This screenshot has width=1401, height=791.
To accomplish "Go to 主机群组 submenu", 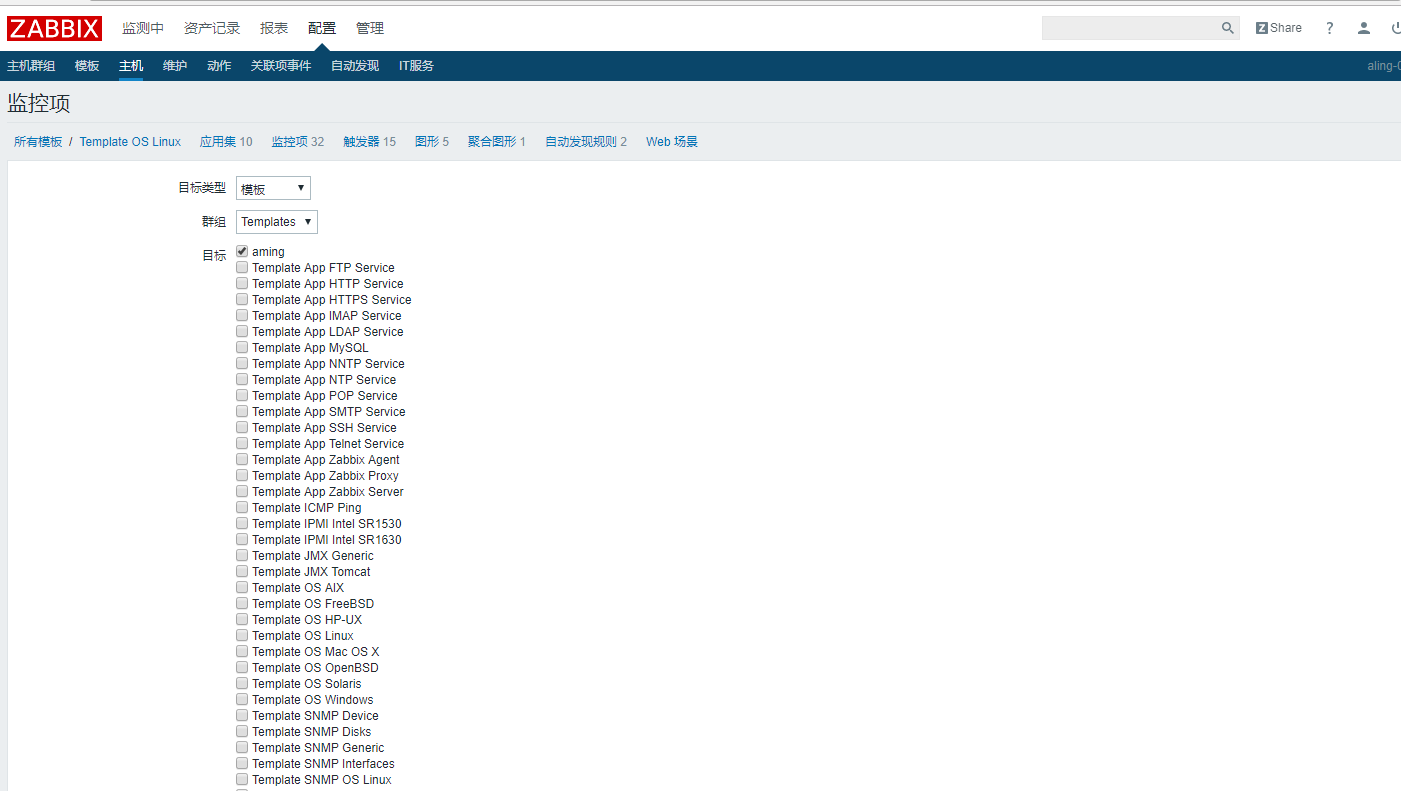I will point(31,66).
